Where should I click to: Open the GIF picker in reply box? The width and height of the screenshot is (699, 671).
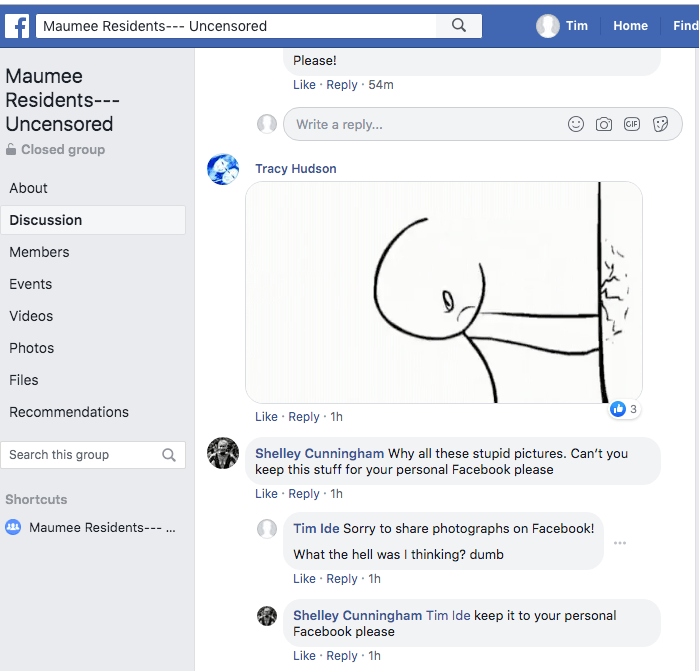coord(632,124)
